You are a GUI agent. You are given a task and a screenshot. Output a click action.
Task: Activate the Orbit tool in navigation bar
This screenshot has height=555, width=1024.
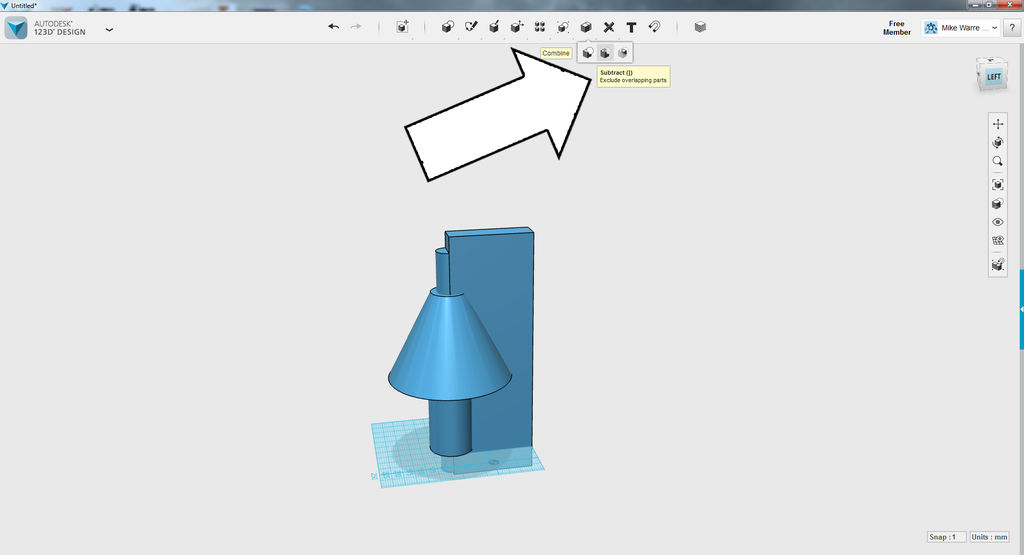[997, 142]
